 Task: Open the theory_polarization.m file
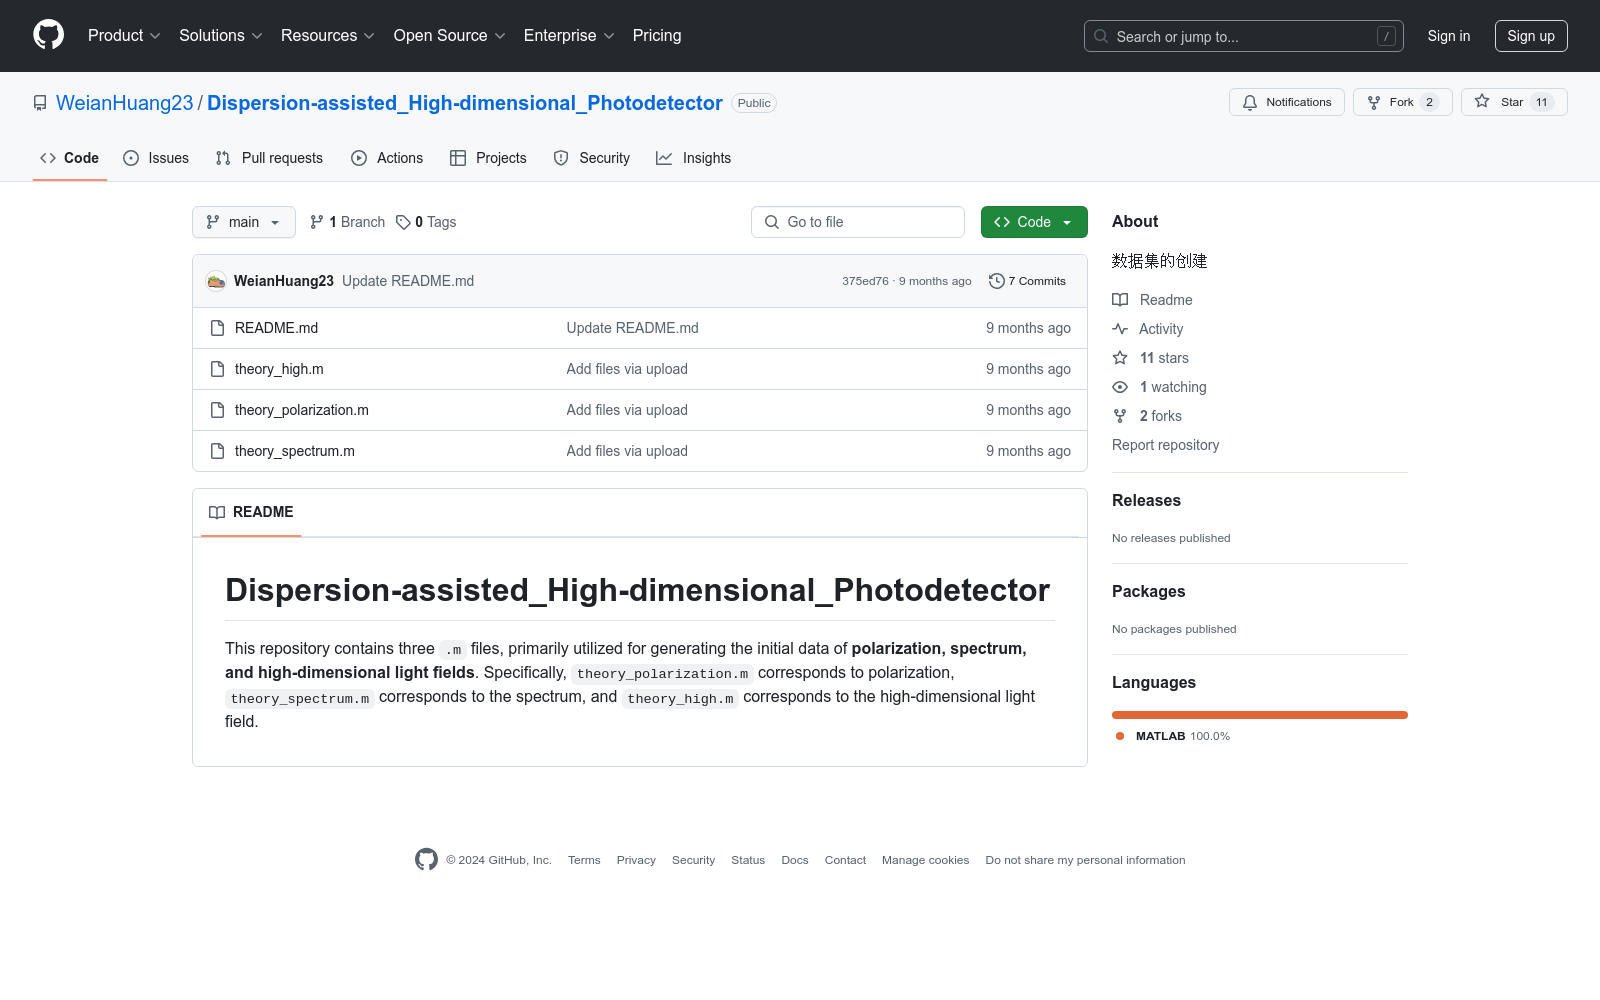tap(302, 410)
